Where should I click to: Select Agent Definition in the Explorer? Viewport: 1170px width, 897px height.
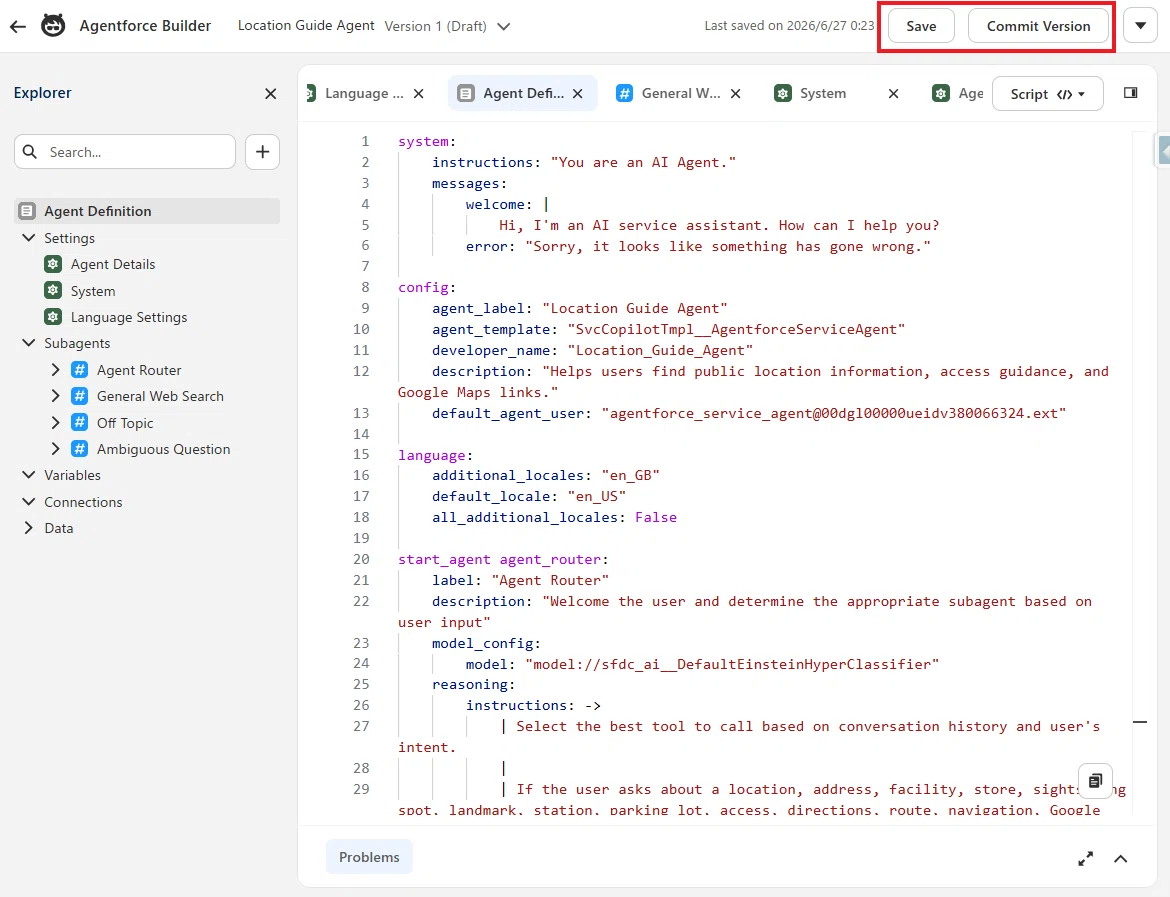click(x=147, y=211)
